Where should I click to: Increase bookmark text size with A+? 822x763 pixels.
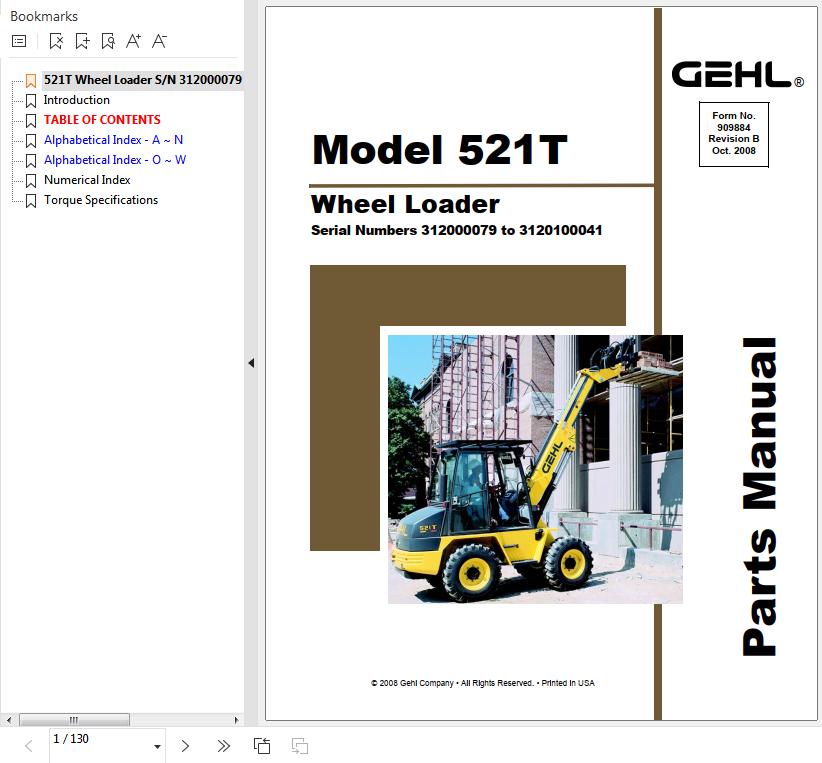(133, 41)
